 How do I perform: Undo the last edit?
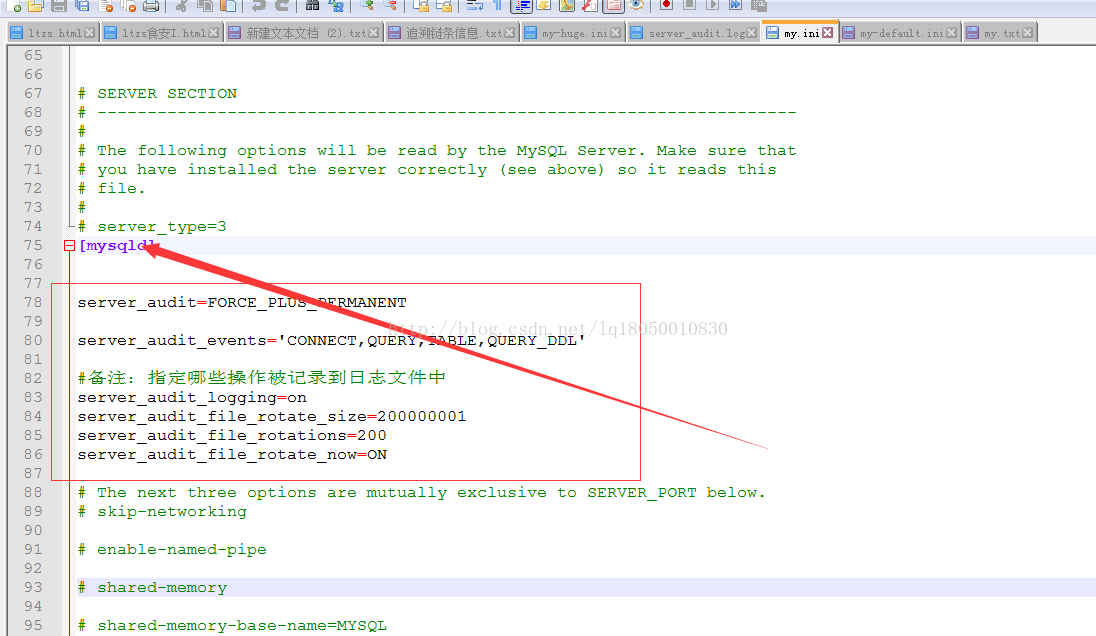[259, 6]
